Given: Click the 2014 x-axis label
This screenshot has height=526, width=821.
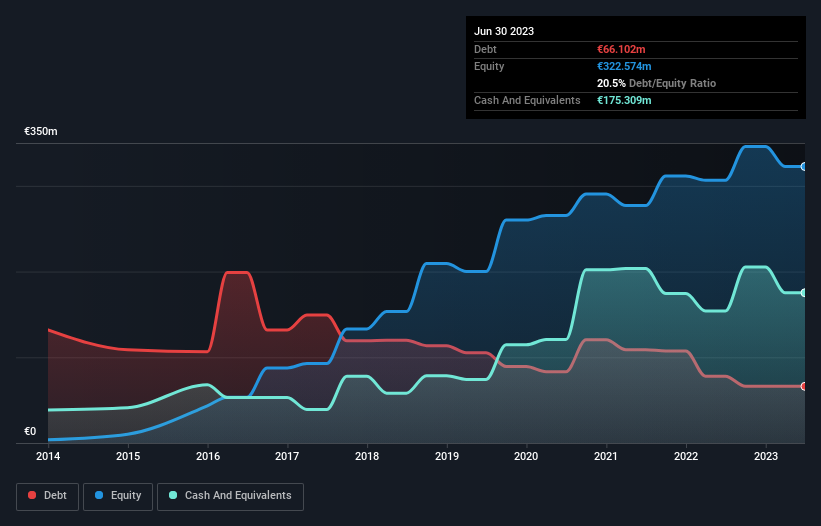Looking at the screenshot, I should click(x=48, y=456).
